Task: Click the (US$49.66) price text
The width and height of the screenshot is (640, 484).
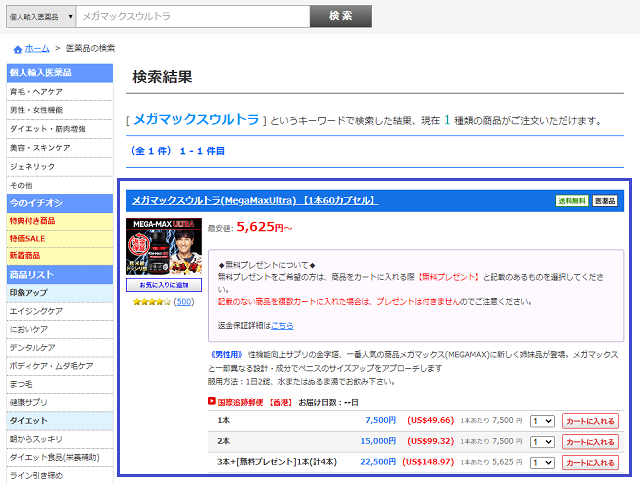Action: coord(430,420)
